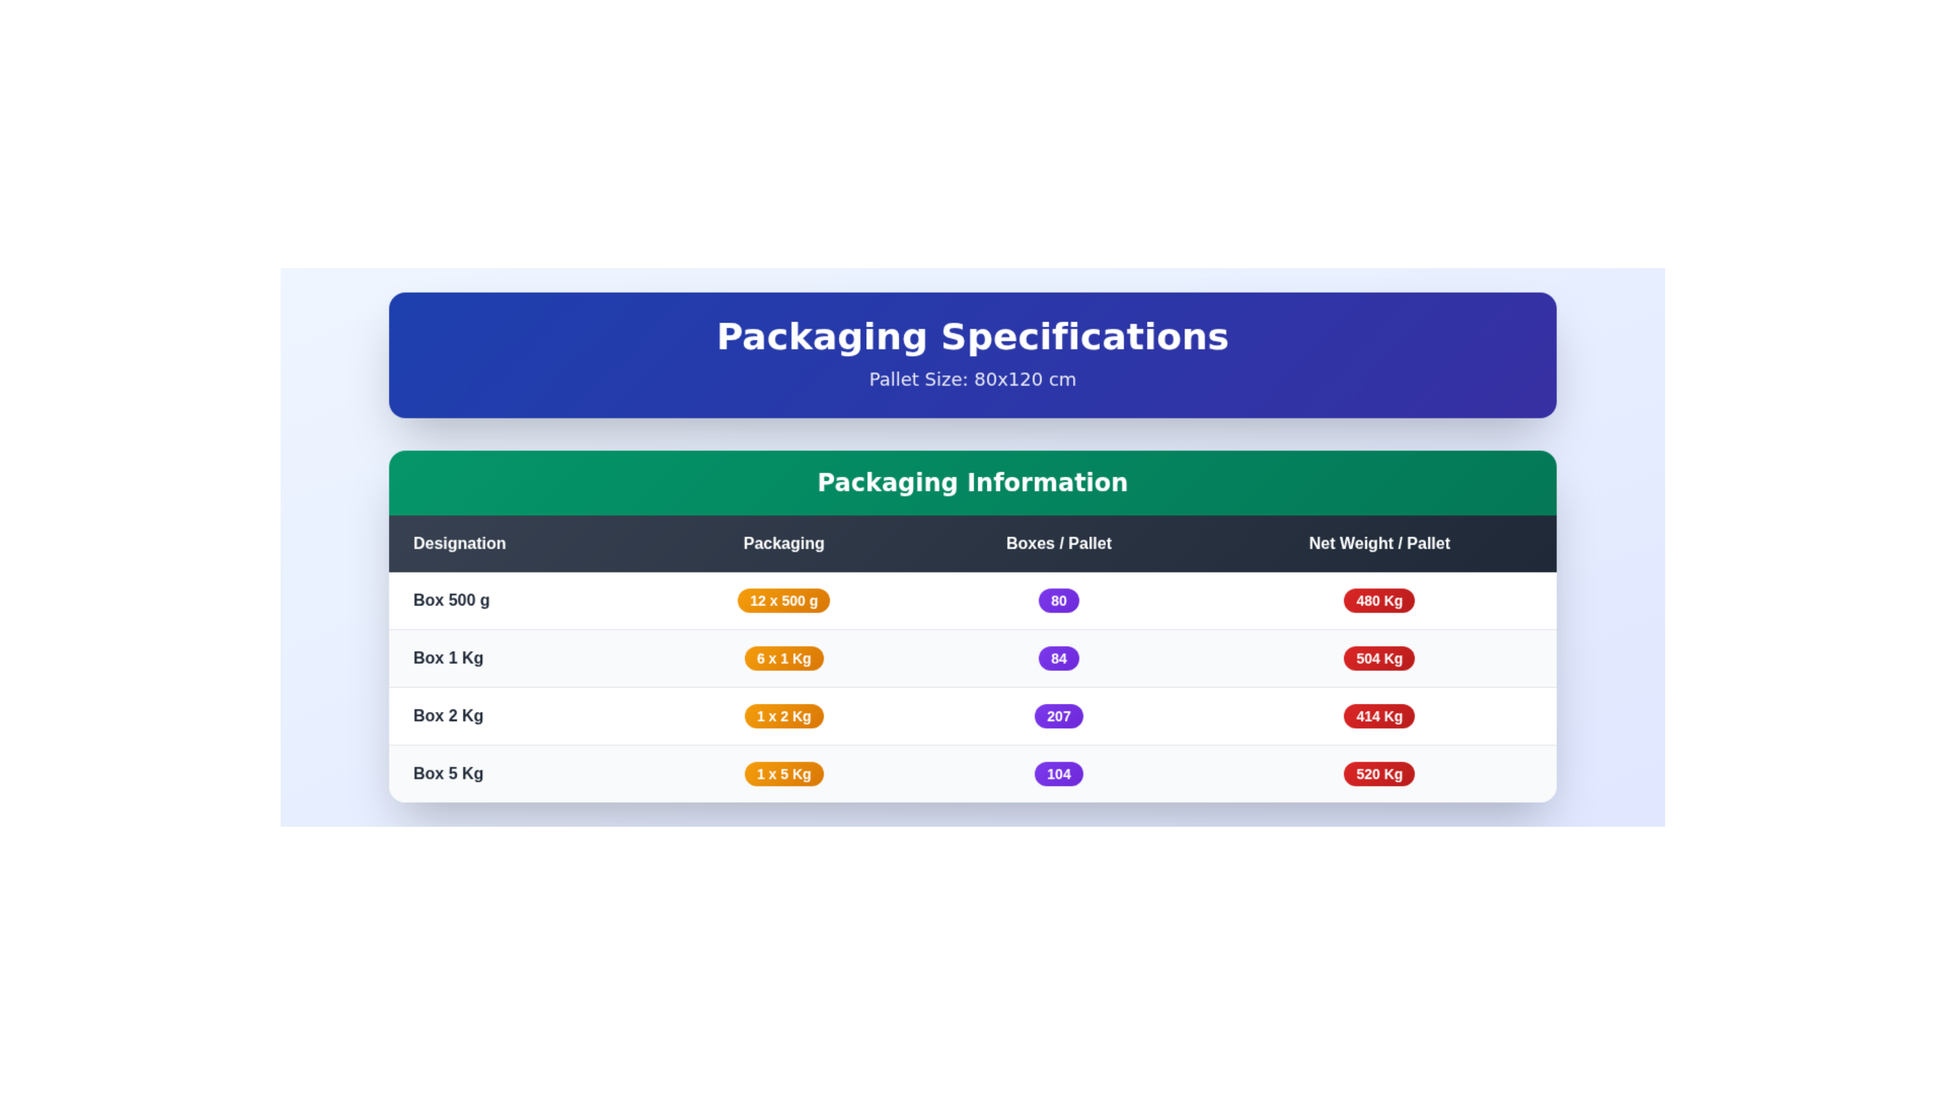This screenshot has height=1095, width=1946.
Task: Select the Box 2 Kg row label
Action: pyautogui.click(x=448, y=716)
